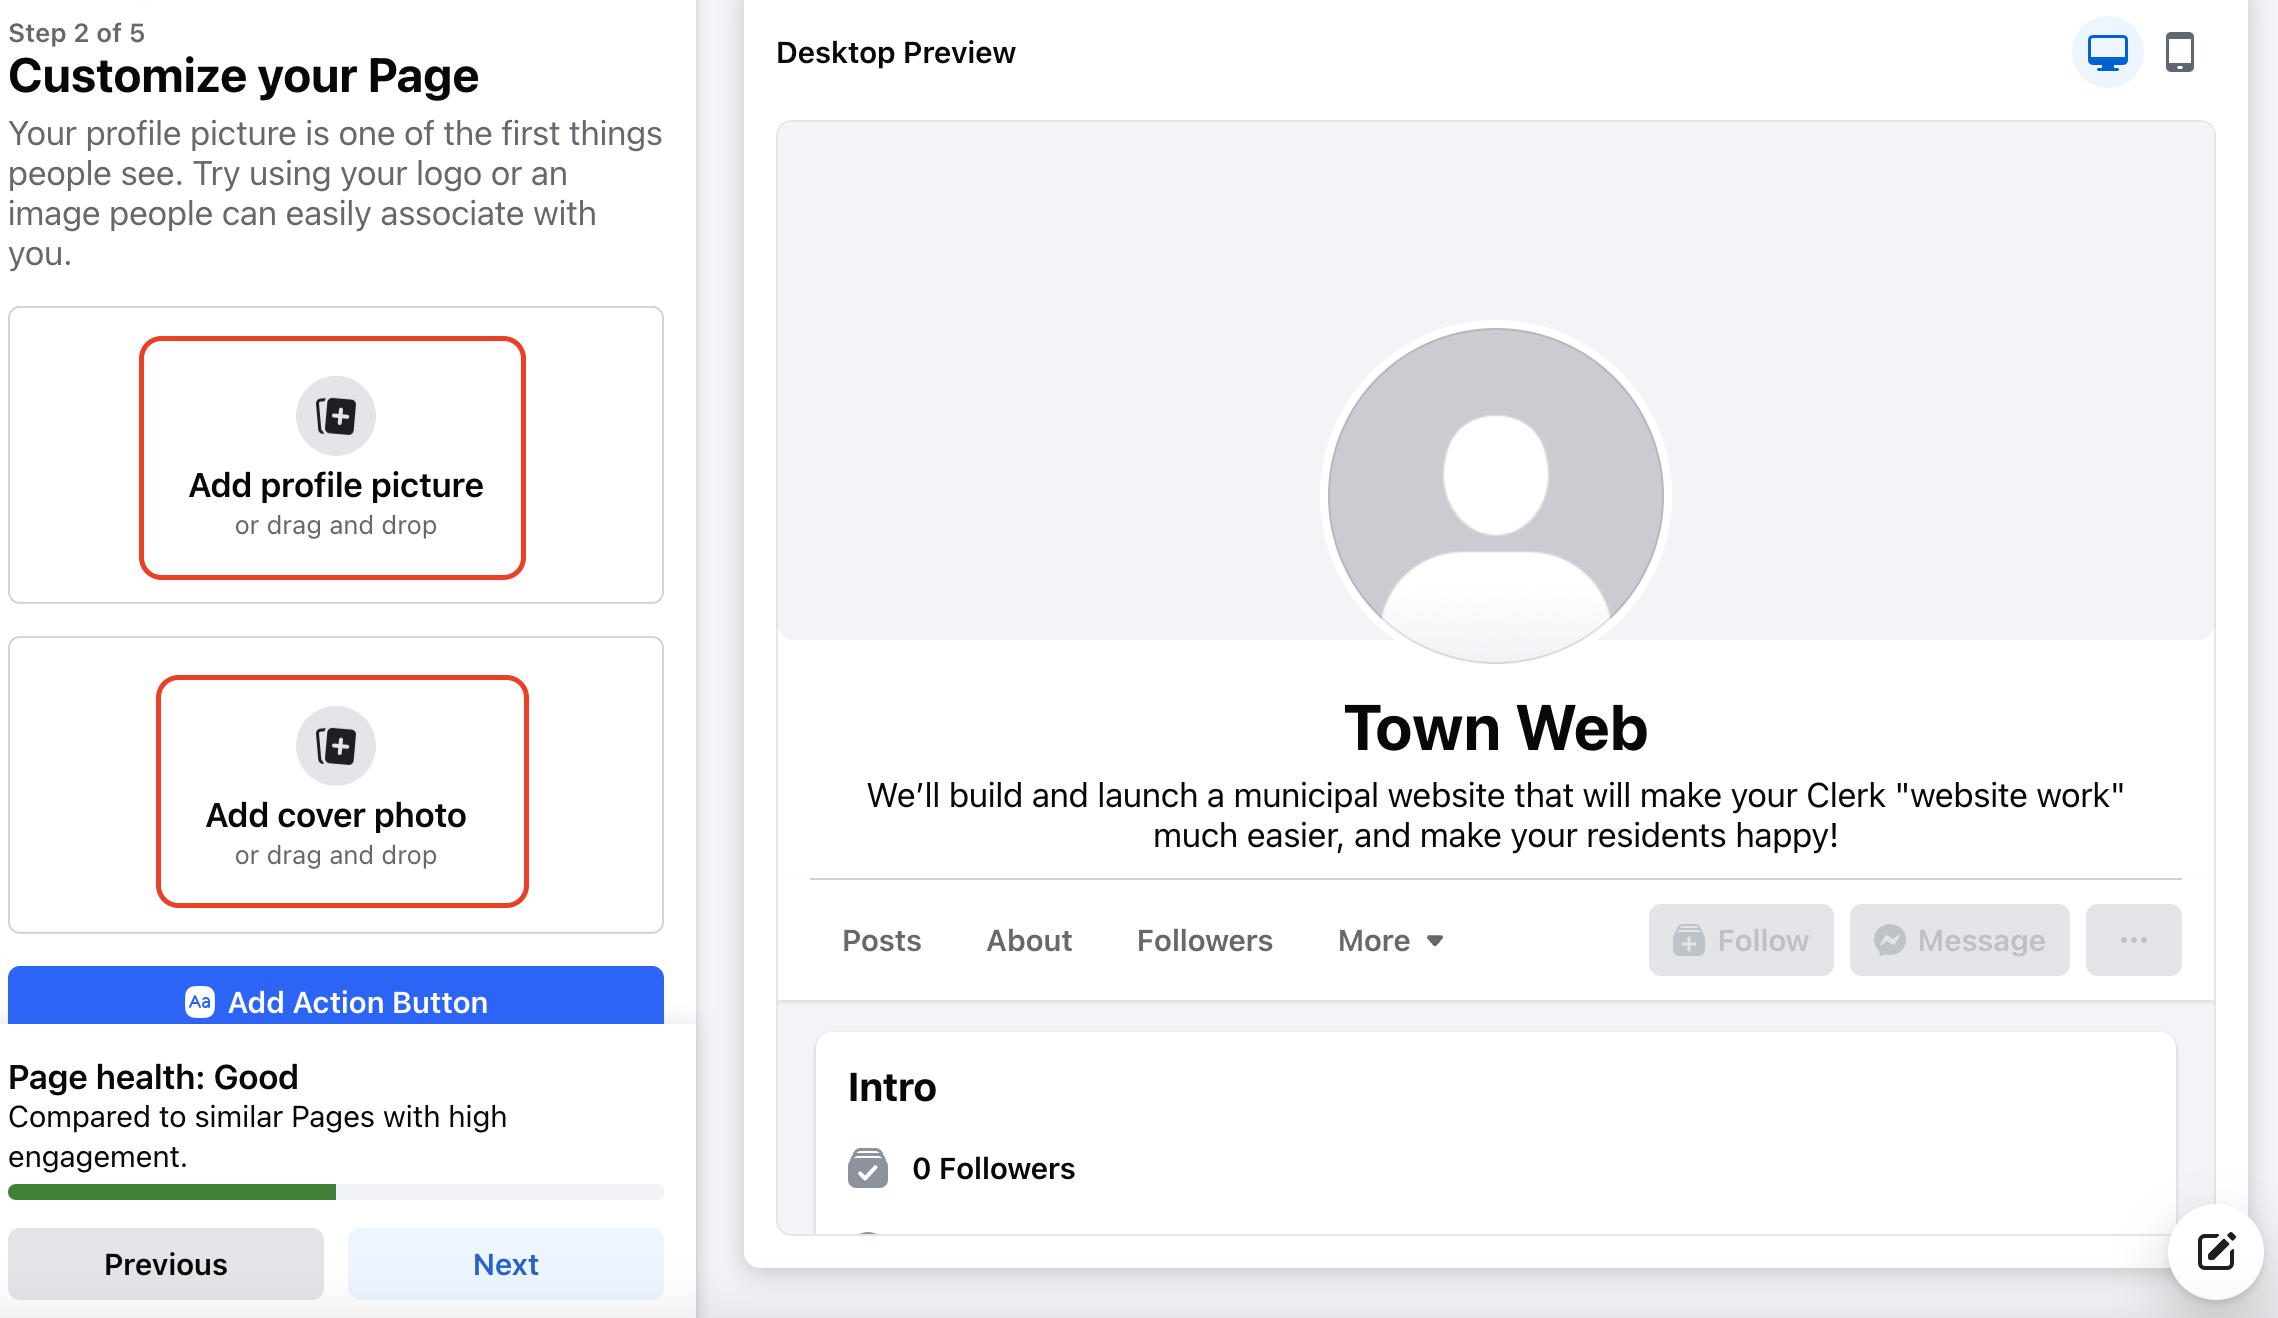
Task: Click the Page health progress bar
Action: click(336, 1192)
